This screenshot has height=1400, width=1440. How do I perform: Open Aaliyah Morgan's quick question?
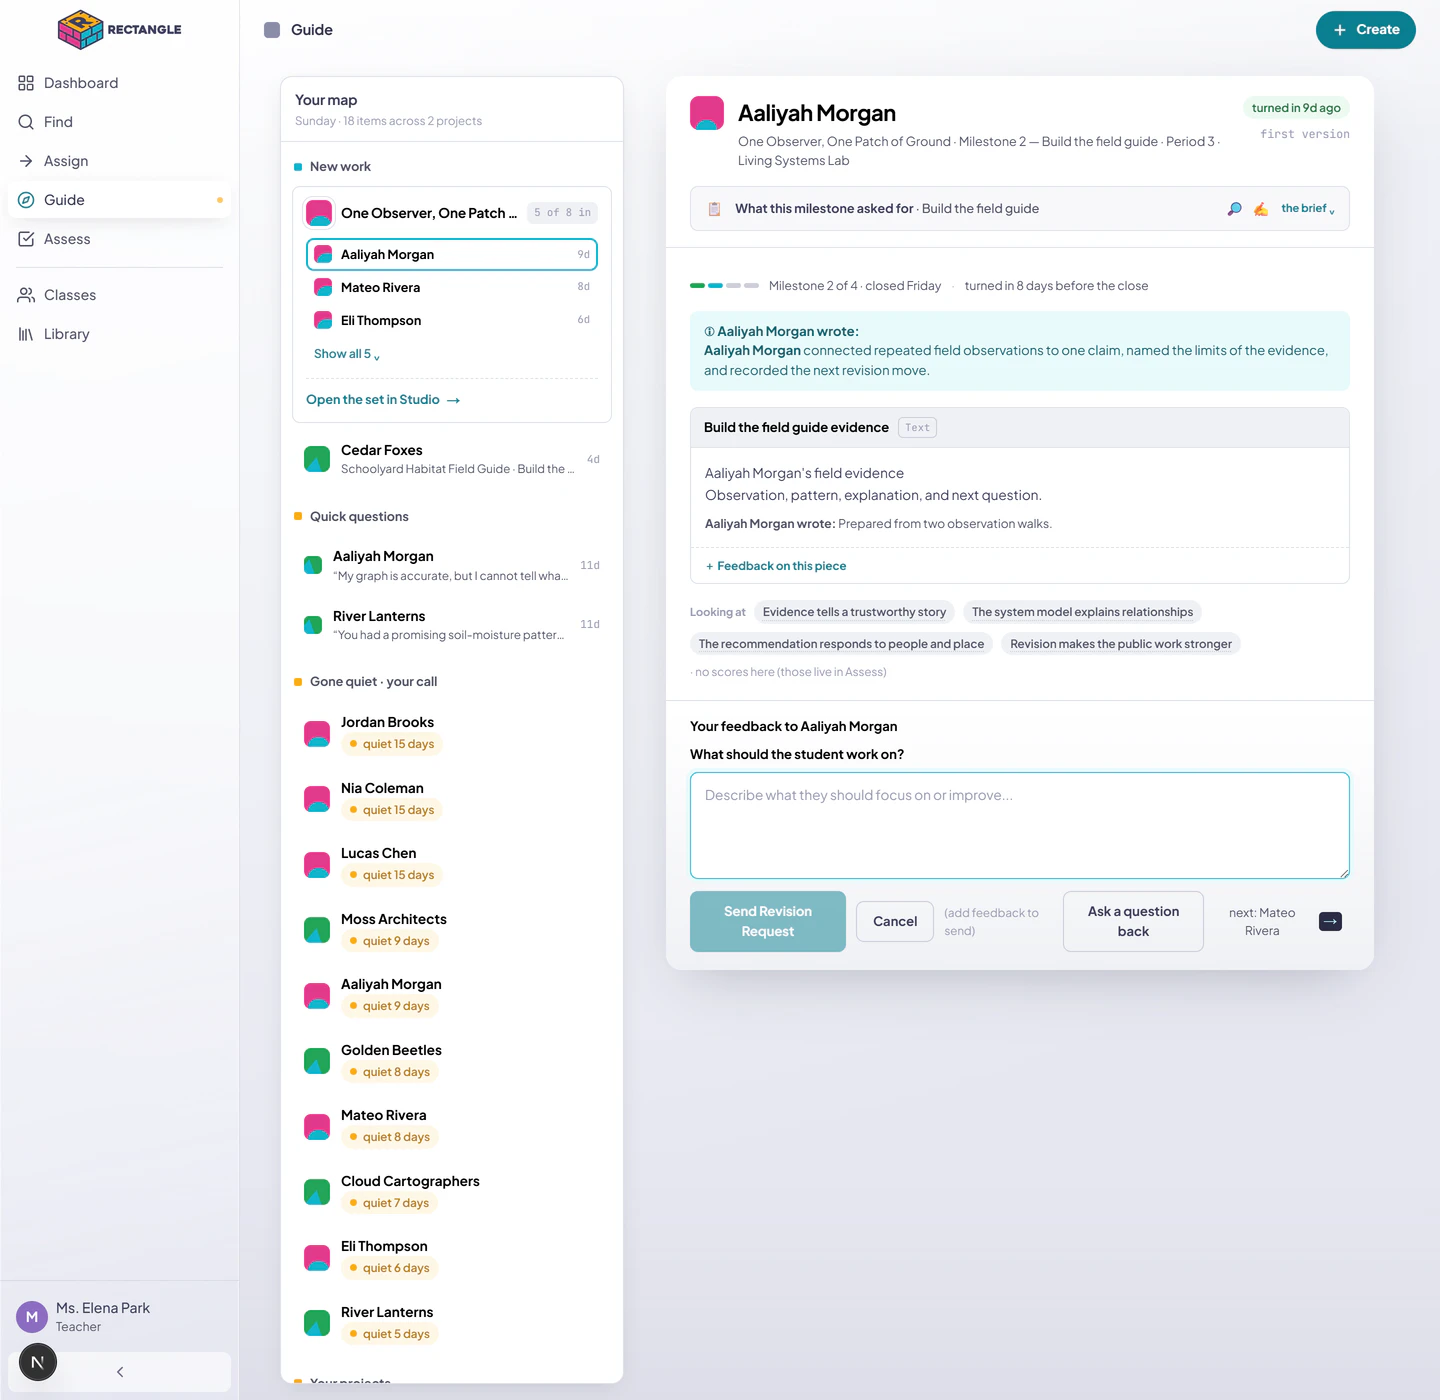452,565
